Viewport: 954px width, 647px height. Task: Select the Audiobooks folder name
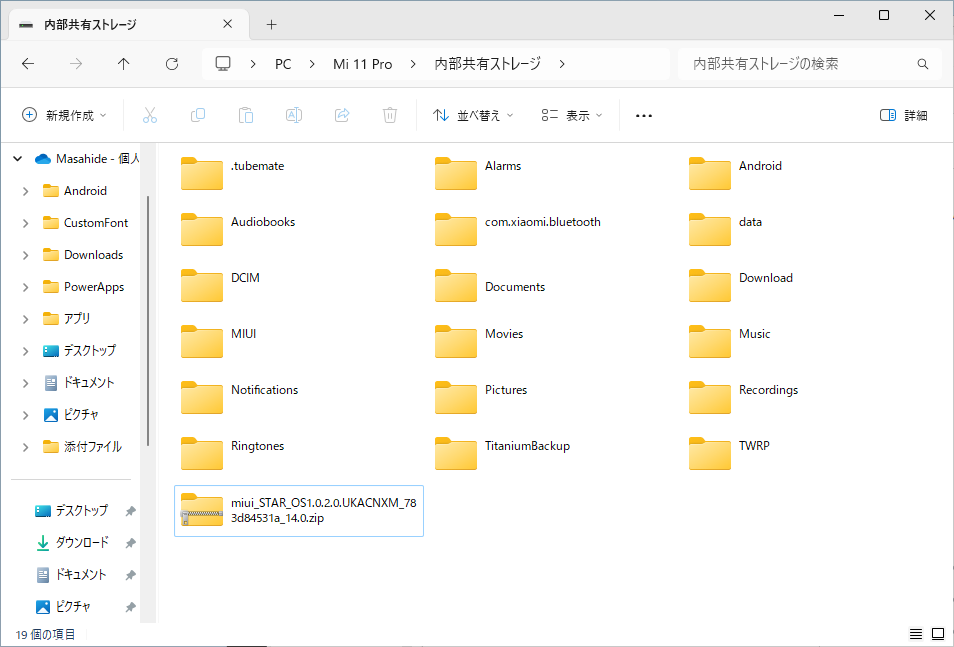263,222
